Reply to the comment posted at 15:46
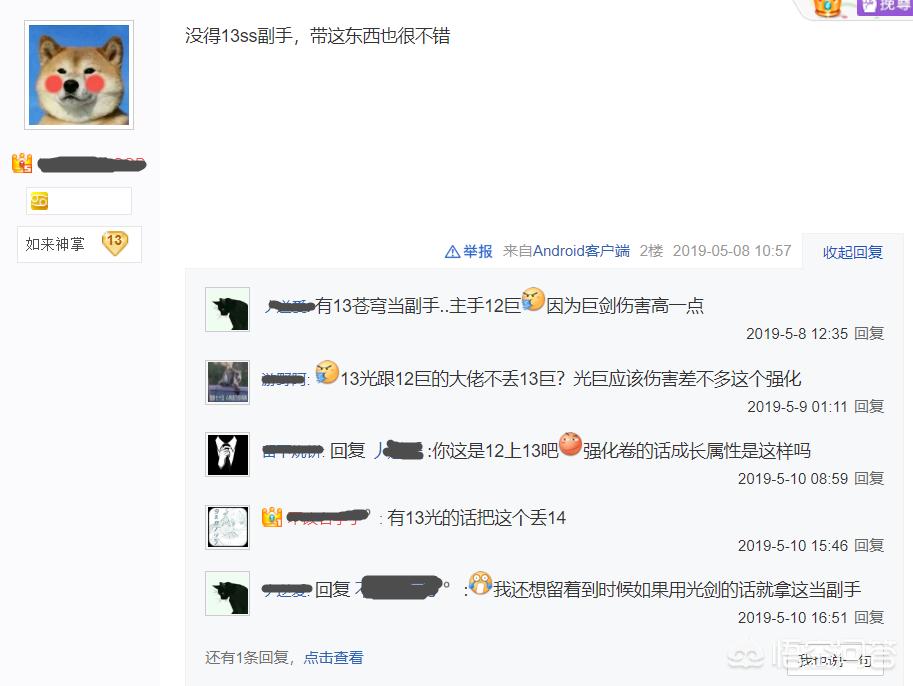 [x=869, y=546]
